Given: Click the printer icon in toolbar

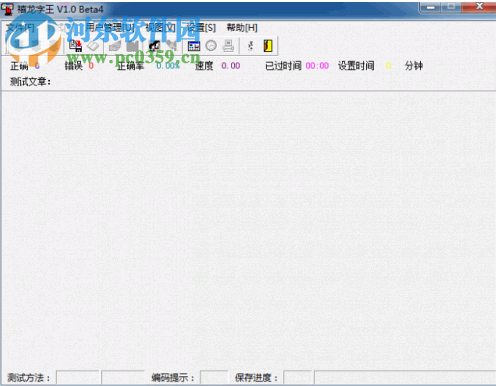Looking at the screenshot, I should click(228, 46).
